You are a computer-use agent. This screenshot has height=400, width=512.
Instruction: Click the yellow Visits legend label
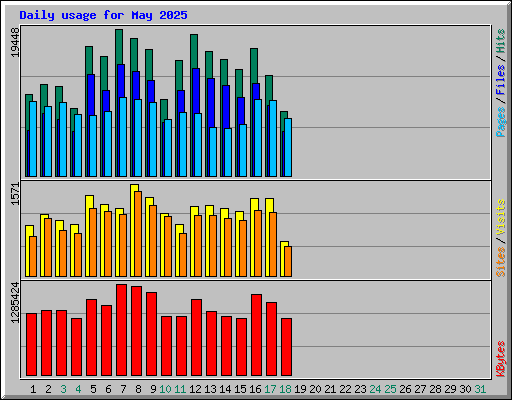tap(501, 217)
